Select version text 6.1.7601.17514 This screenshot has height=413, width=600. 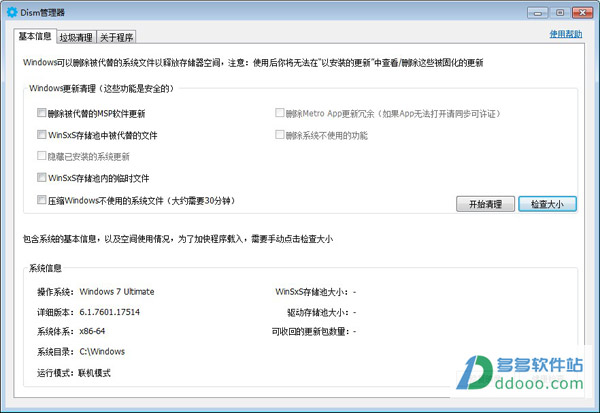click(x=109, y=312)
